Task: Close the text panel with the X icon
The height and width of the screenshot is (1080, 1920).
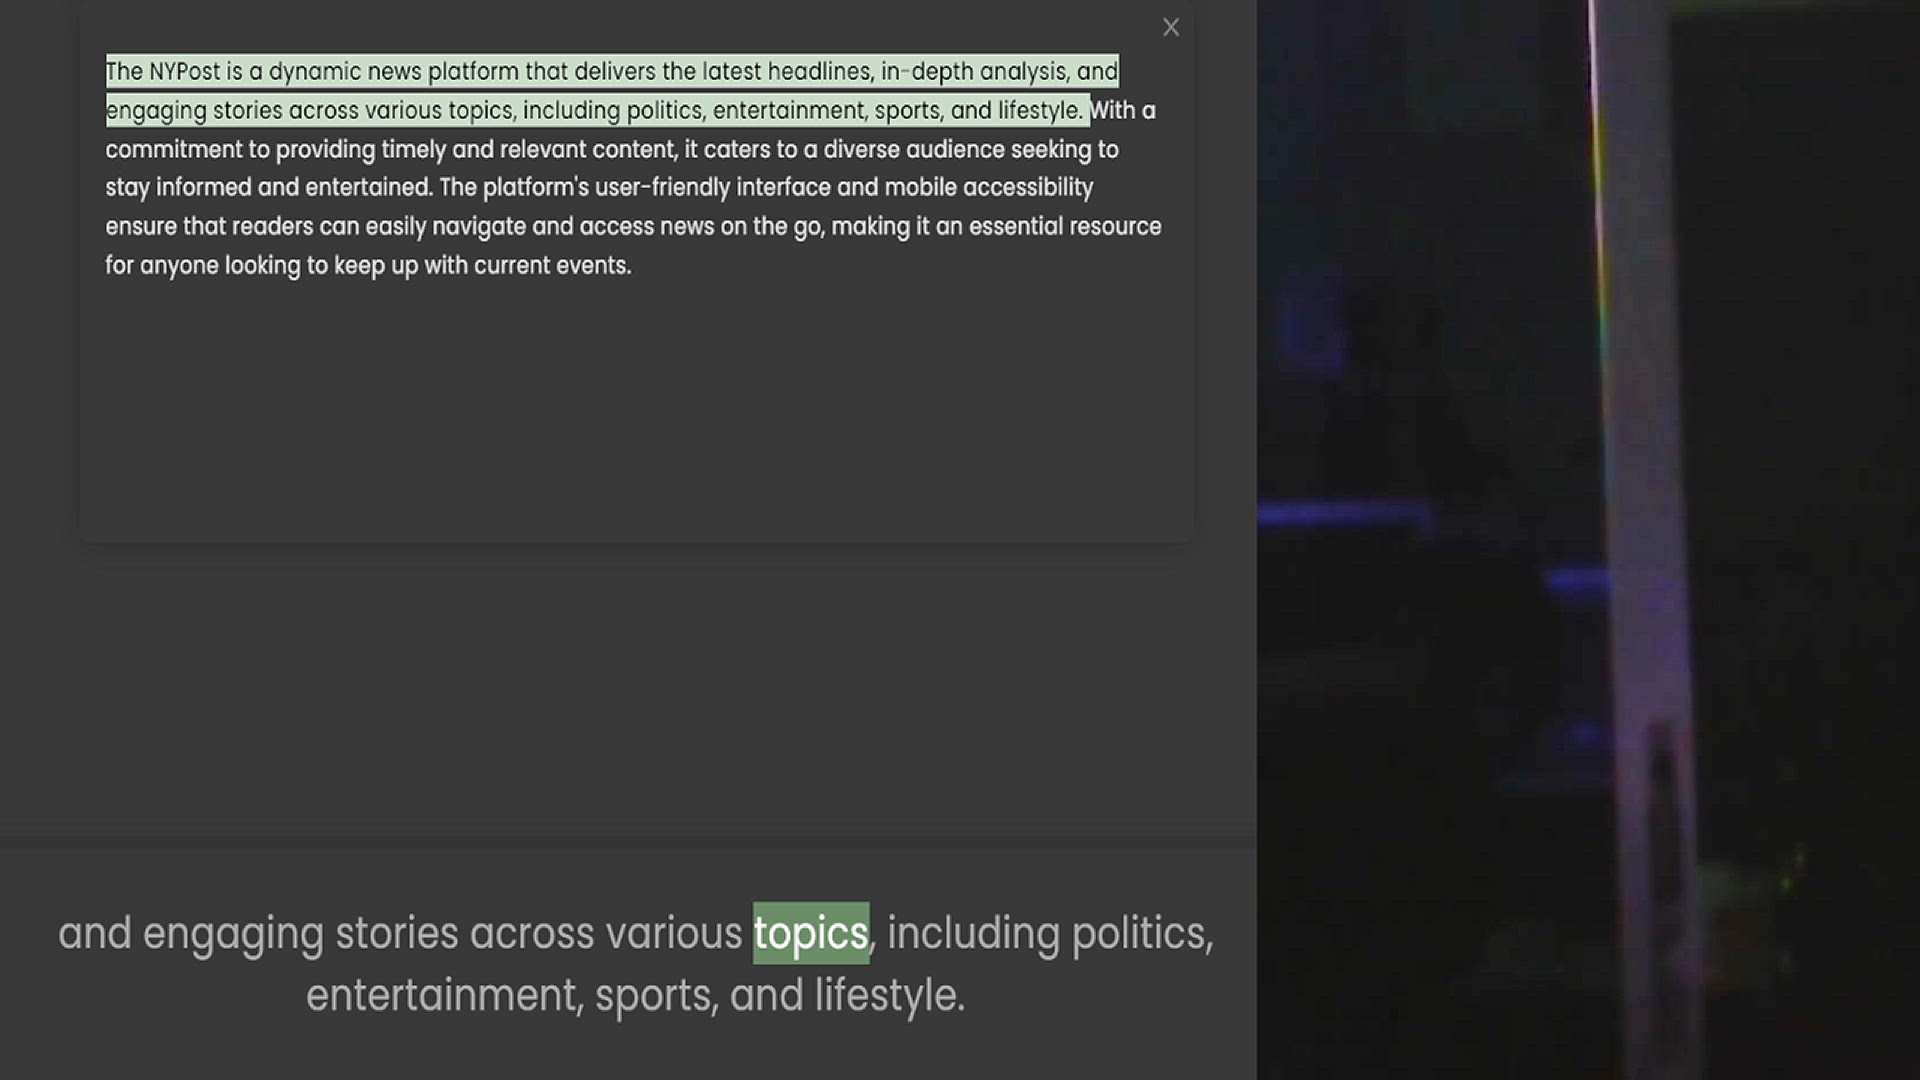Action: [x=1171, y=28]
